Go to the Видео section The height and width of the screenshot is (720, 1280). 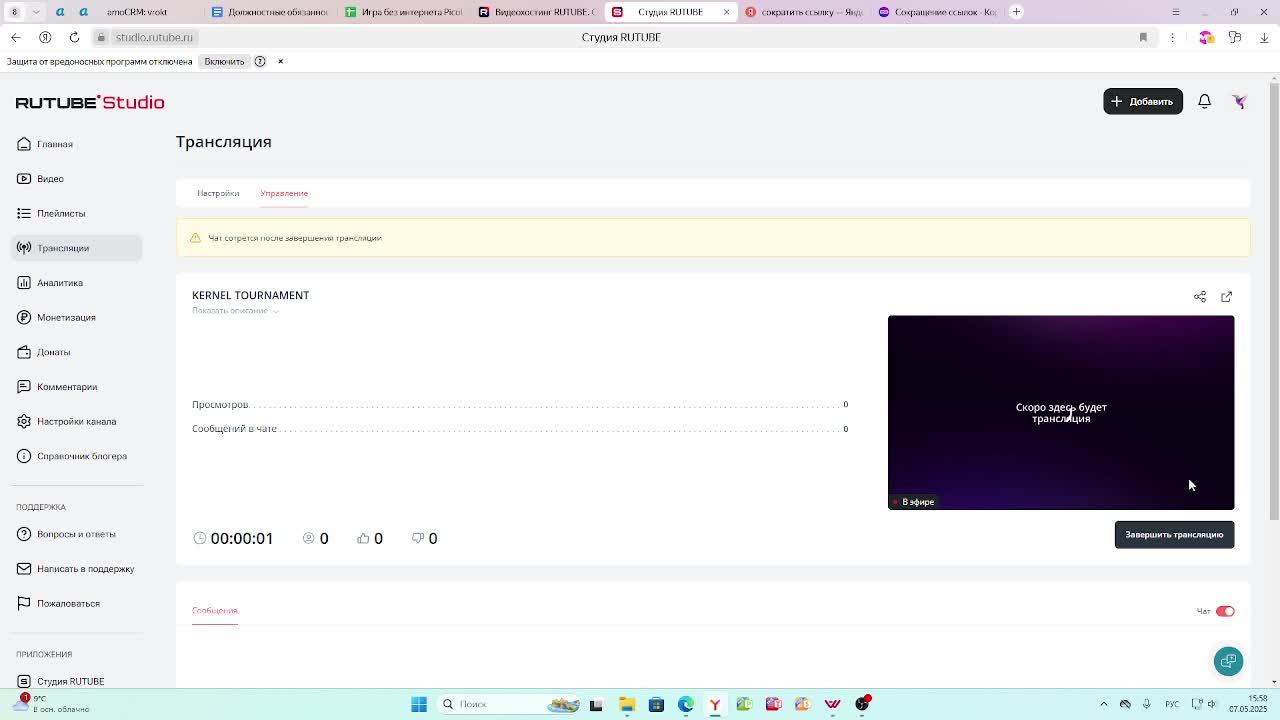point(50,179)
